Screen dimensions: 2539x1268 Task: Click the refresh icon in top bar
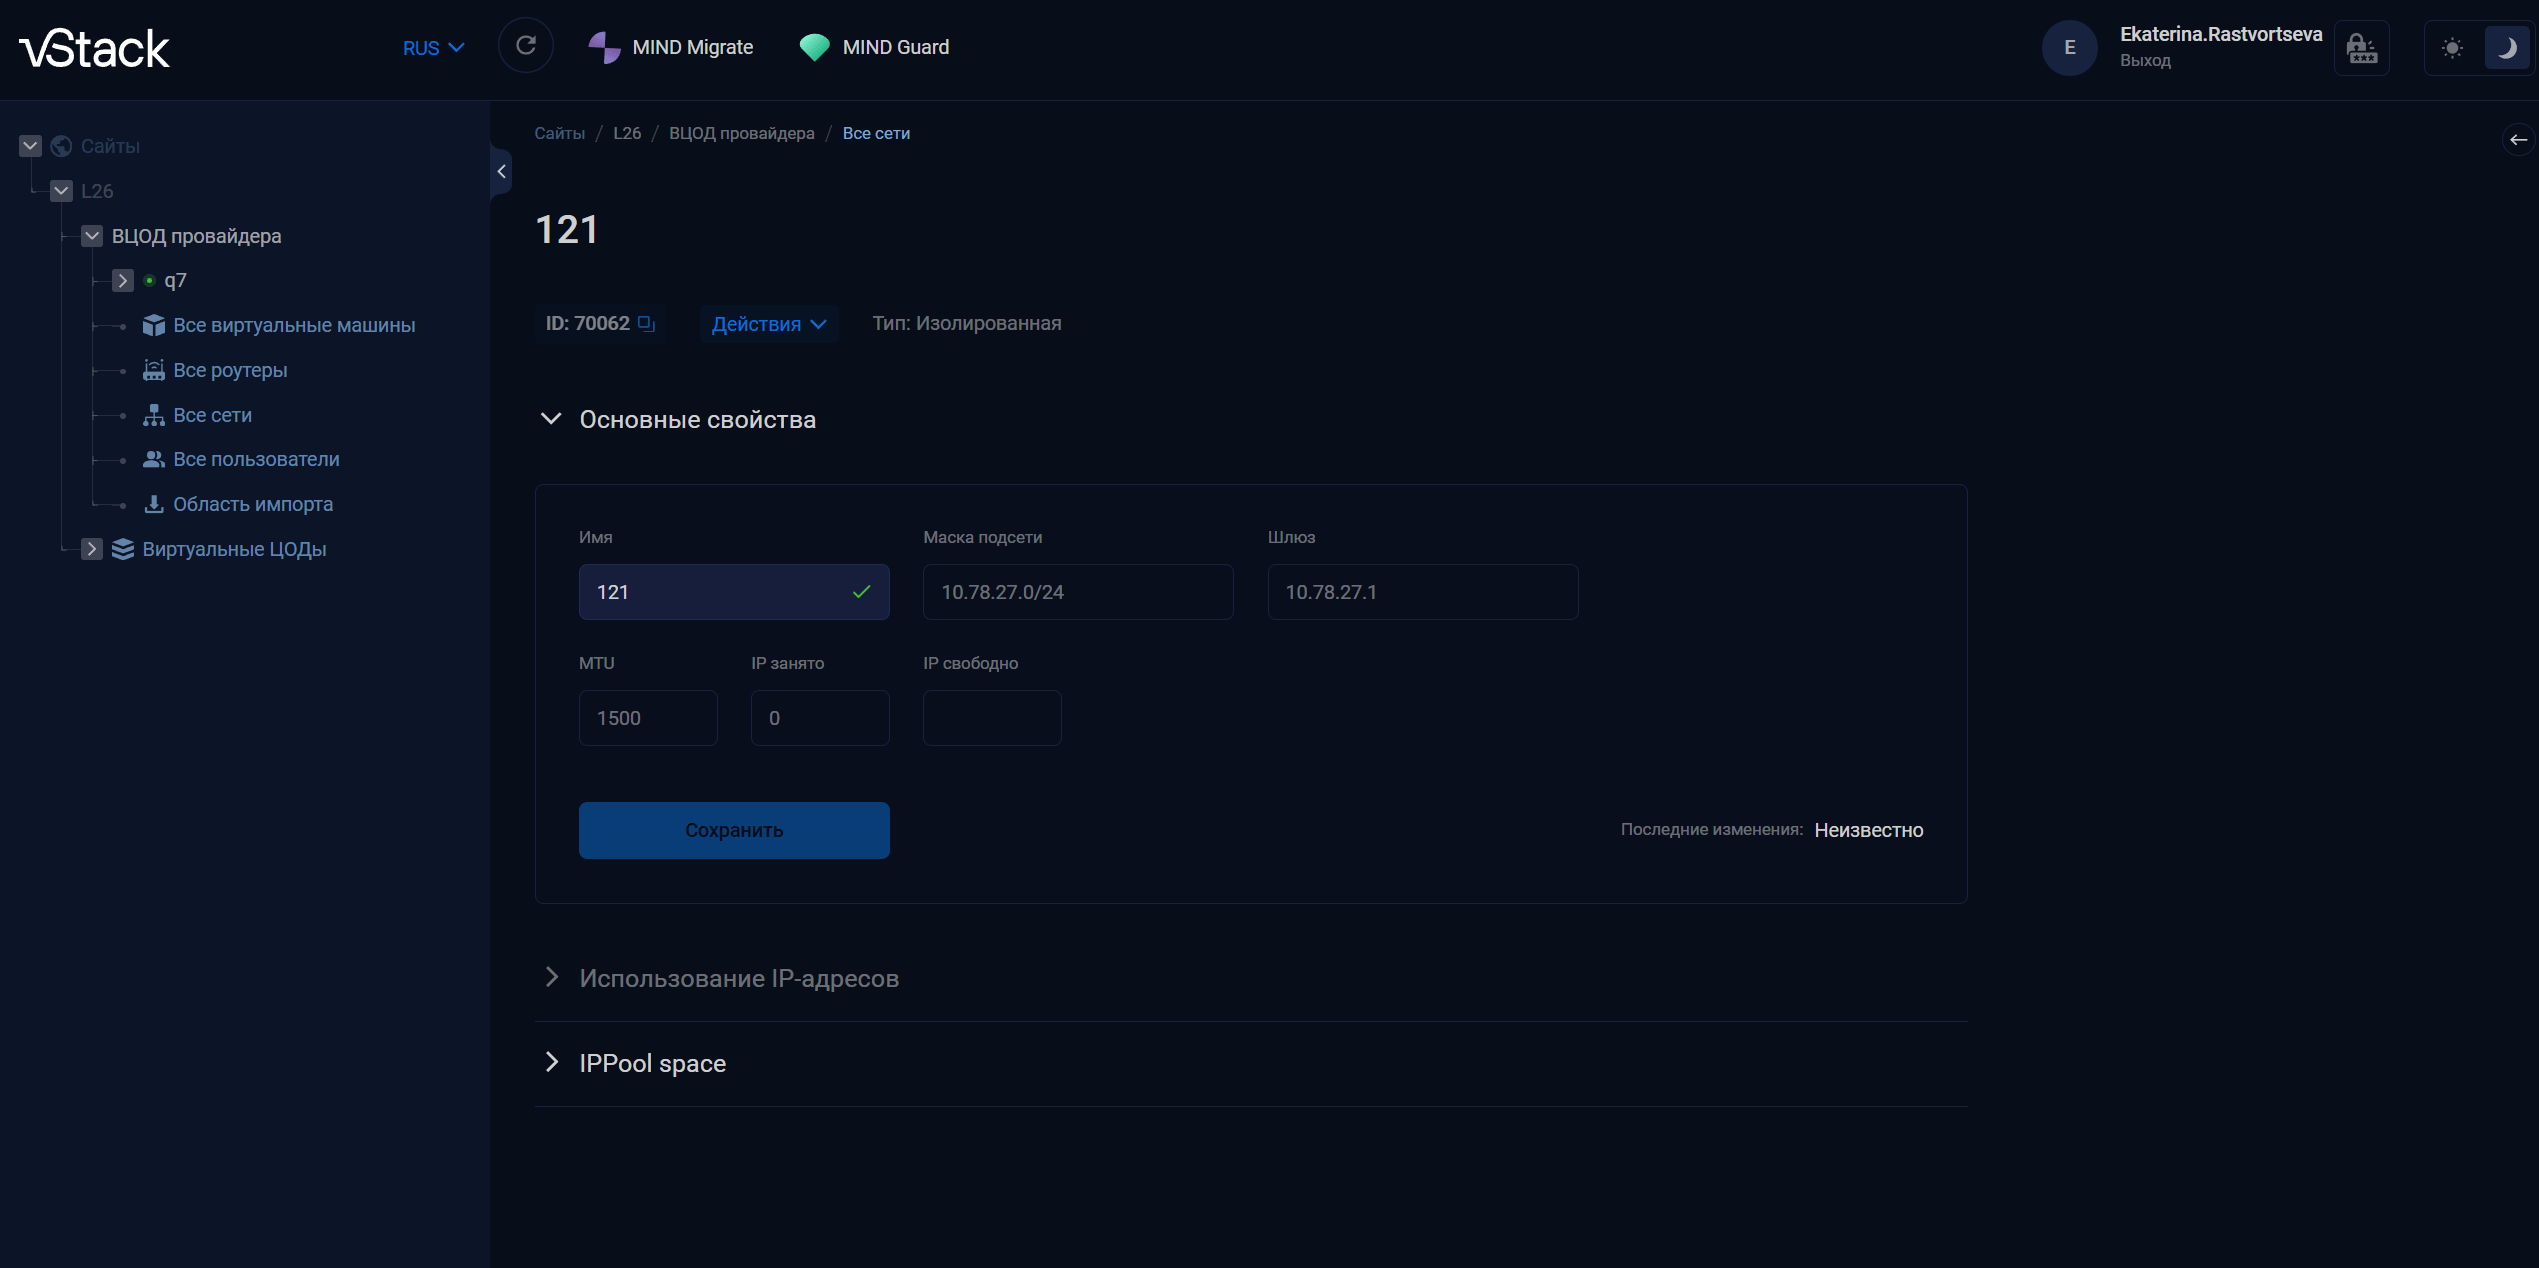tap(525, 46)
